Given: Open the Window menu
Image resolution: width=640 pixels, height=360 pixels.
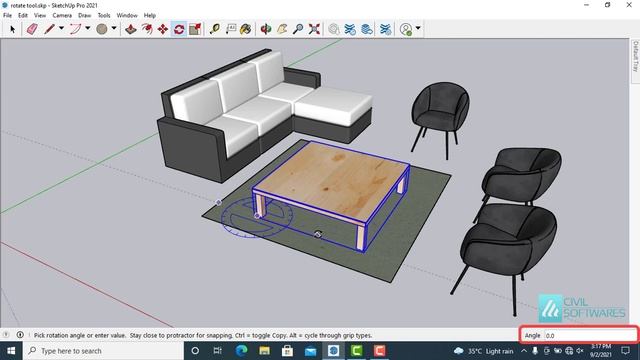Looking at the screenshot, I should (x=127, y=16).
